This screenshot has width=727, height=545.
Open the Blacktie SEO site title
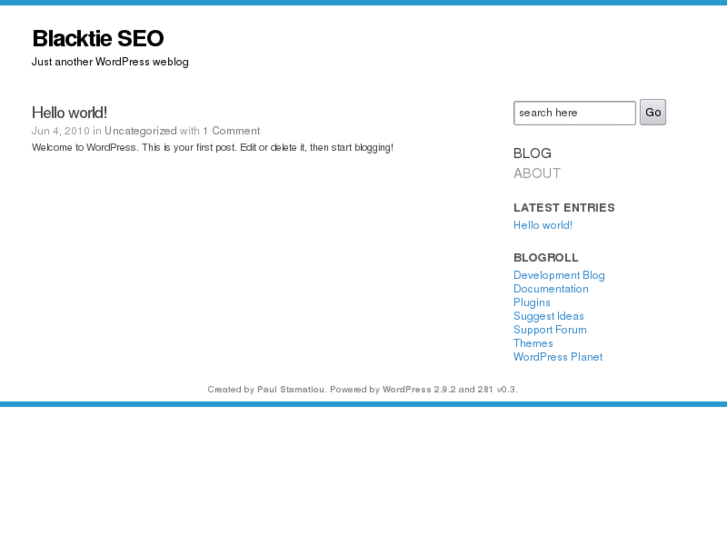98,38
